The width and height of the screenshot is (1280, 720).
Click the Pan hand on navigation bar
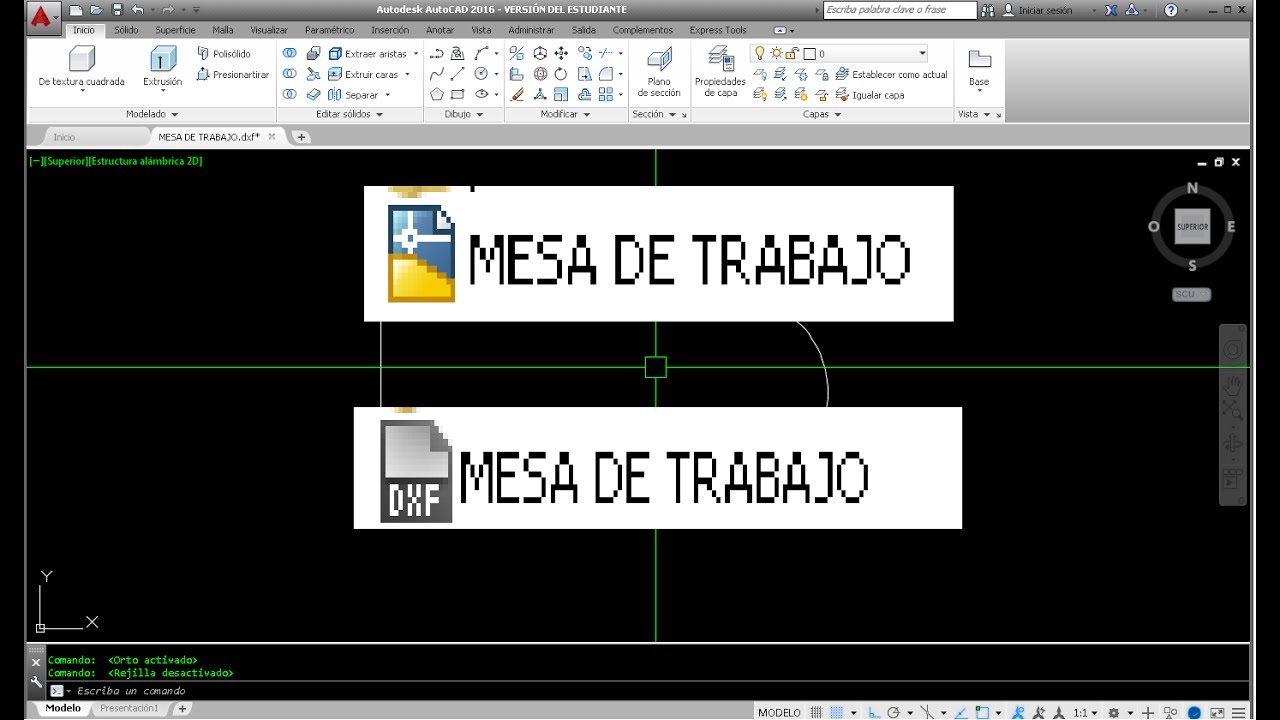point(1233,384)
